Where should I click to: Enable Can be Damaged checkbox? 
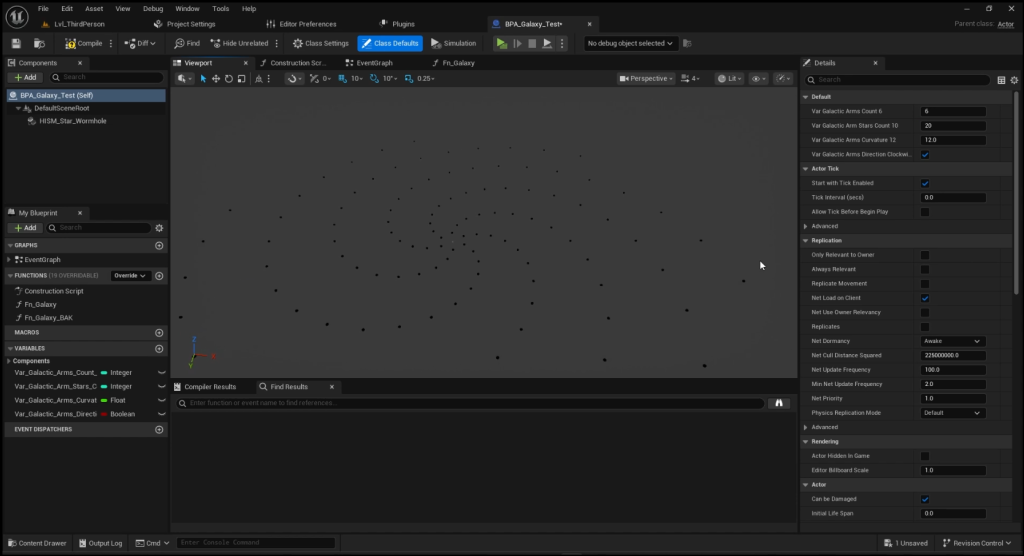pyautogui.click(x=925, y=499)
